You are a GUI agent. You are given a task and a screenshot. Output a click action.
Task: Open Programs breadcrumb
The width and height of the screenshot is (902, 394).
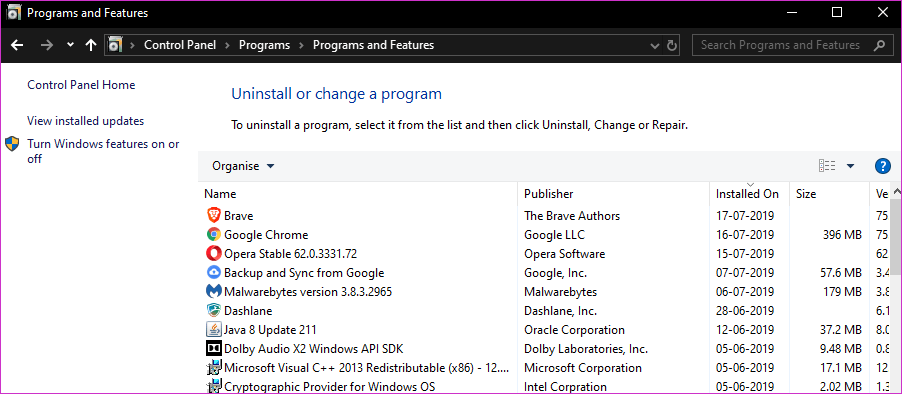pos(265,45)
